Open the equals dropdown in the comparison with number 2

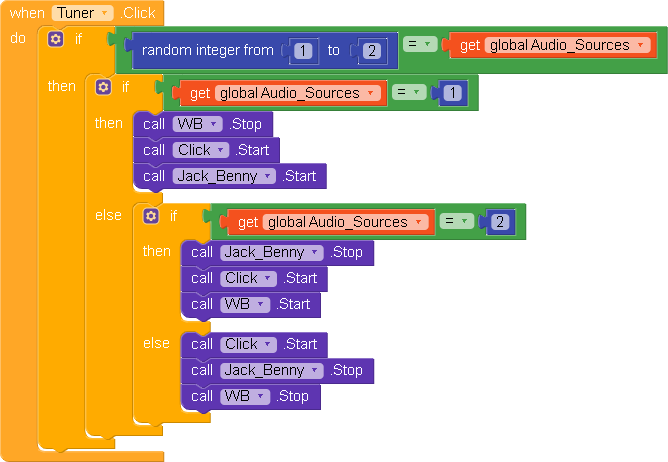(456, 221)
